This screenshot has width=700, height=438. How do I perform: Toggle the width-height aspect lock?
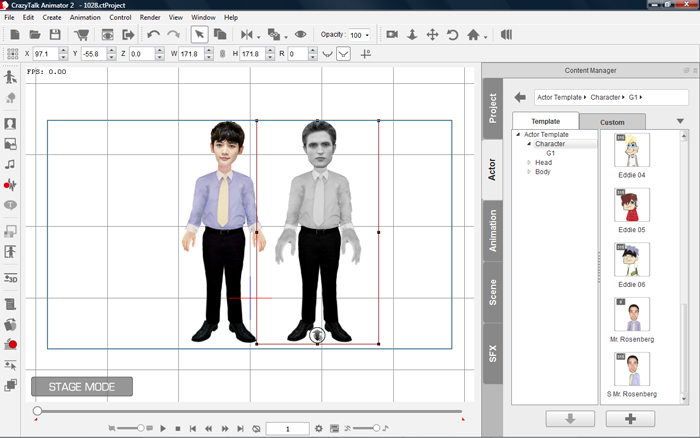click(x=221, y=53)
